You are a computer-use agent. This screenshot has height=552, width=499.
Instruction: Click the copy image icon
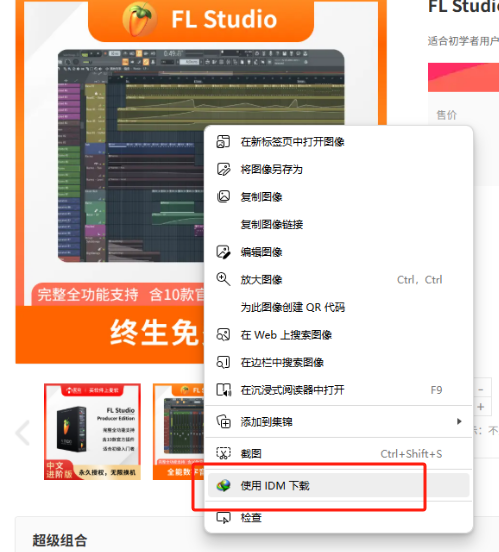pos(223,196)
